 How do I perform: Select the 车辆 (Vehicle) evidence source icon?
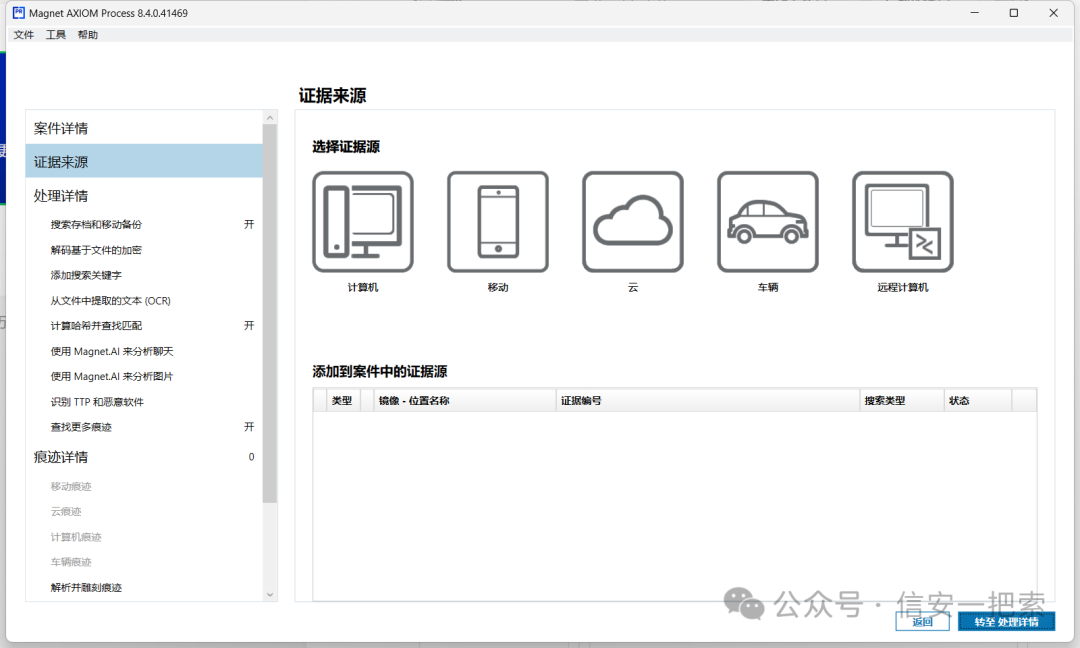point(768,222)
